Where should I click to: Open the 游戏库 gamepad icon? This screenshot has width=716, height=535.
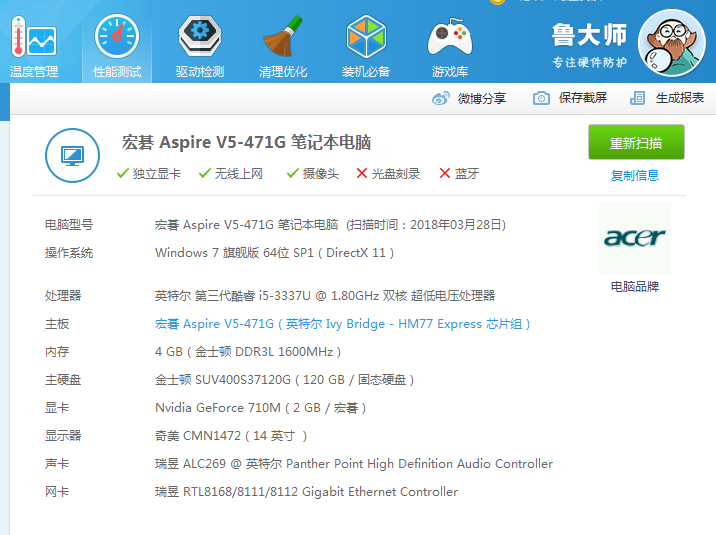click(x=449, y=40)
